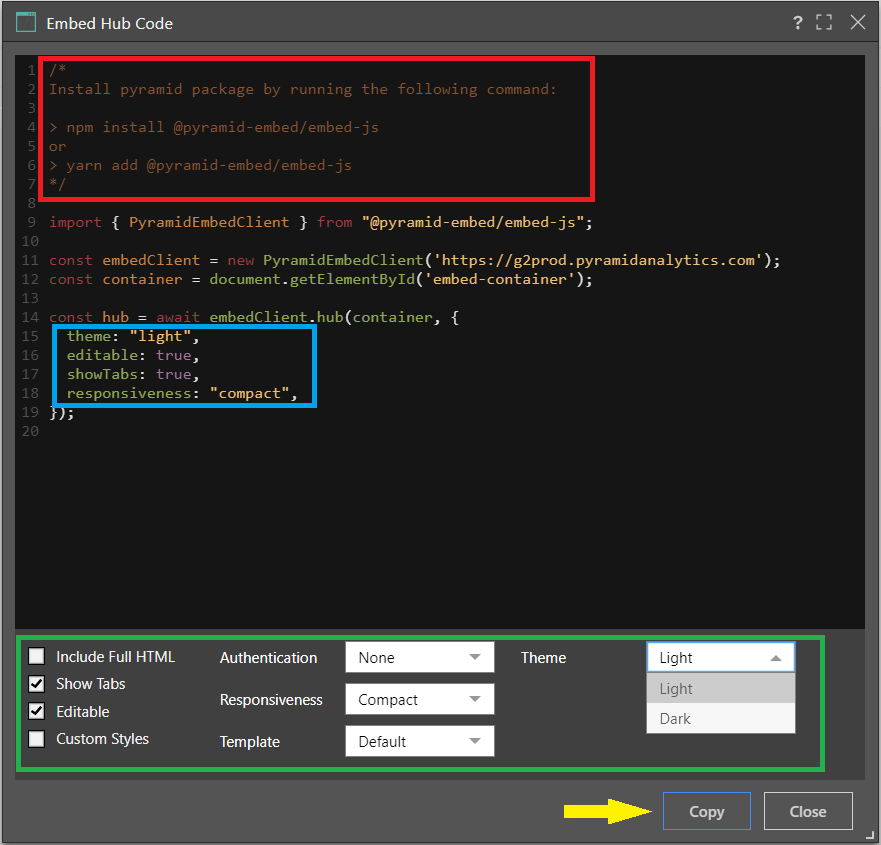
Task: Select Light in Theme list
Action: coord(721,688)
